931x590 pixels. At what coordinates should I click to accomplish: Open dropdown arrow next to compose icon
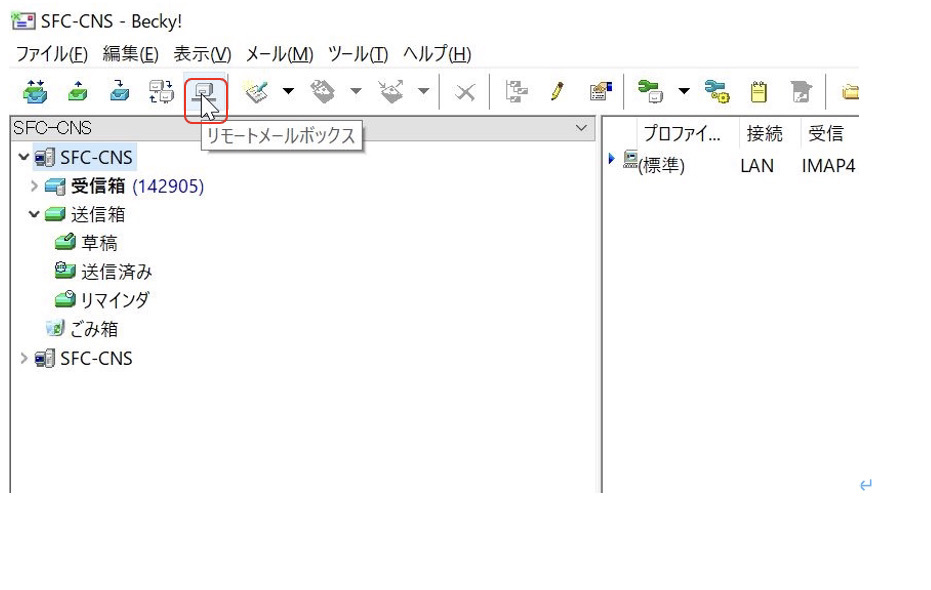coord(288,93)
